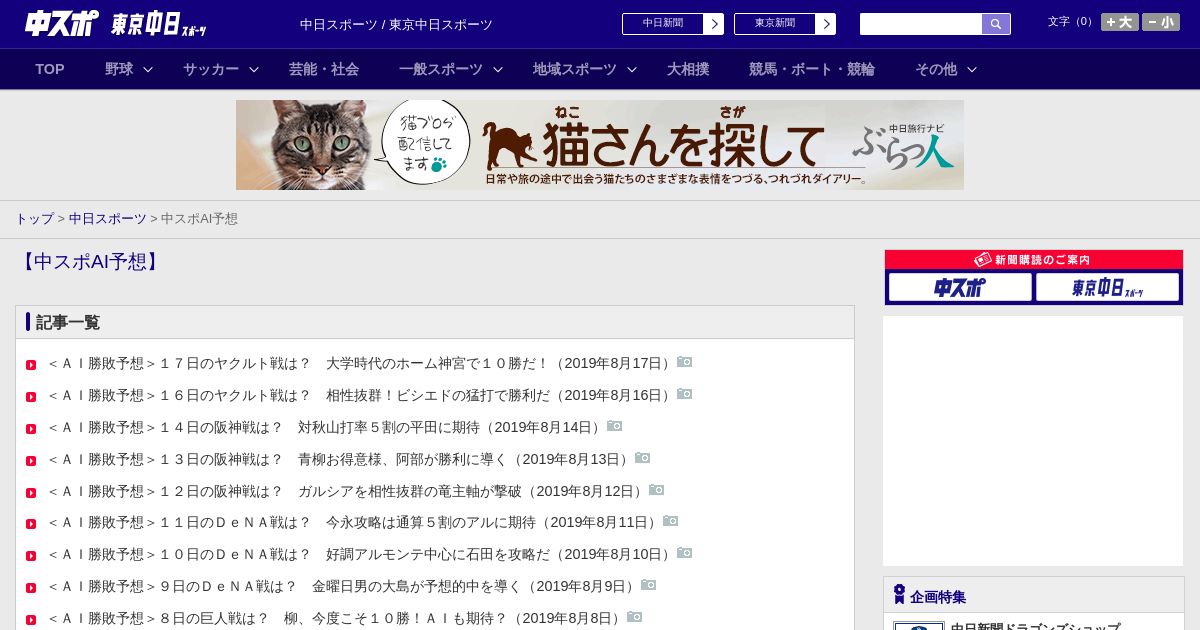
Task: Click the camera icon on the August 14 article
Action: (x=615, y=426)
